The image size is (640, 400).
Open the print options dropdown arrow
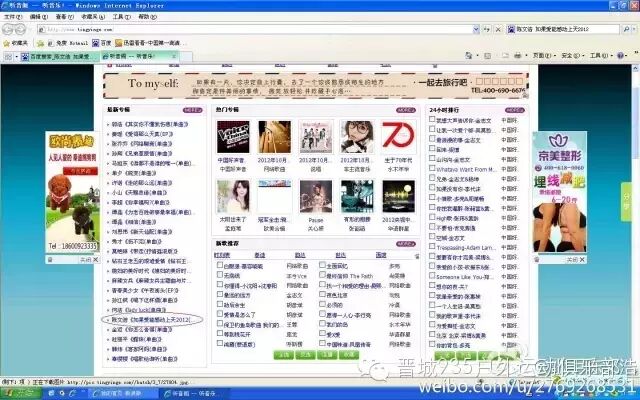pos(526,56)
